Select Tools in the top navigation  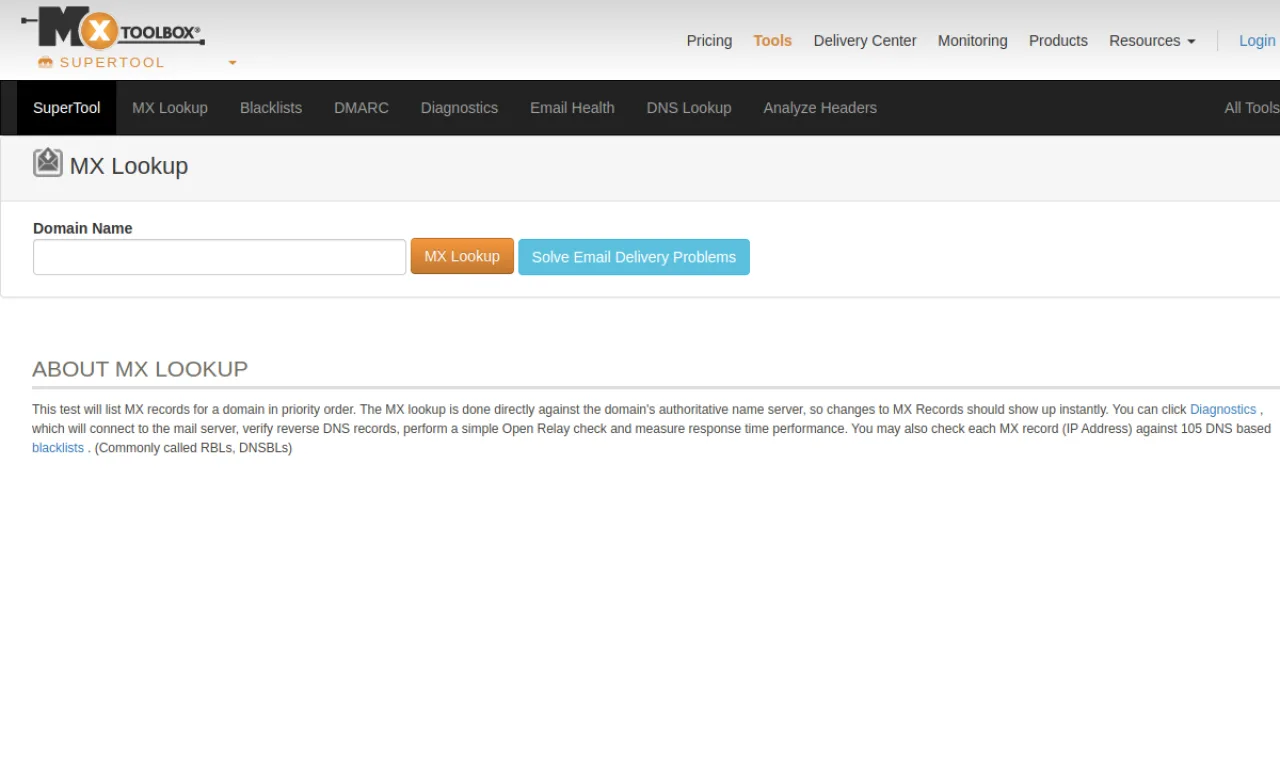[x=773, y=41]
